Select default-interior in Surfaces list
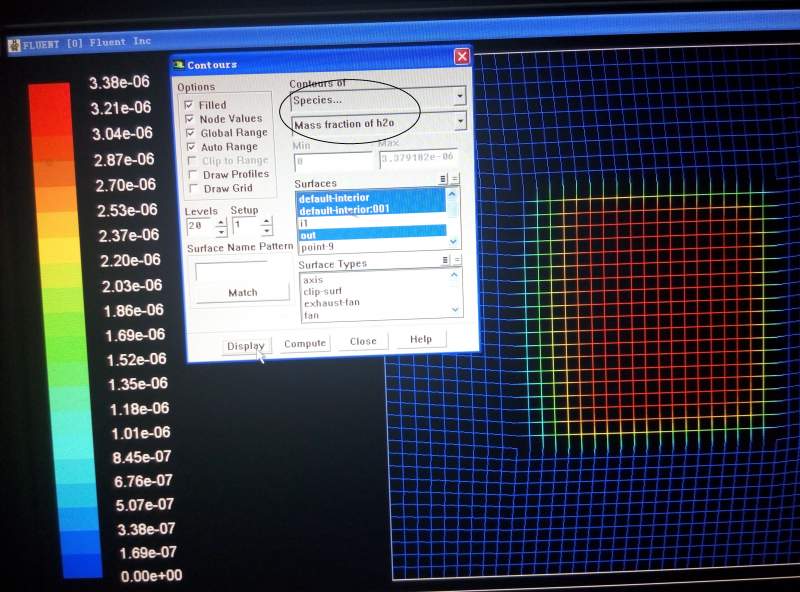The width and height of the screenshot is (800, 592). tap(371, 198)
